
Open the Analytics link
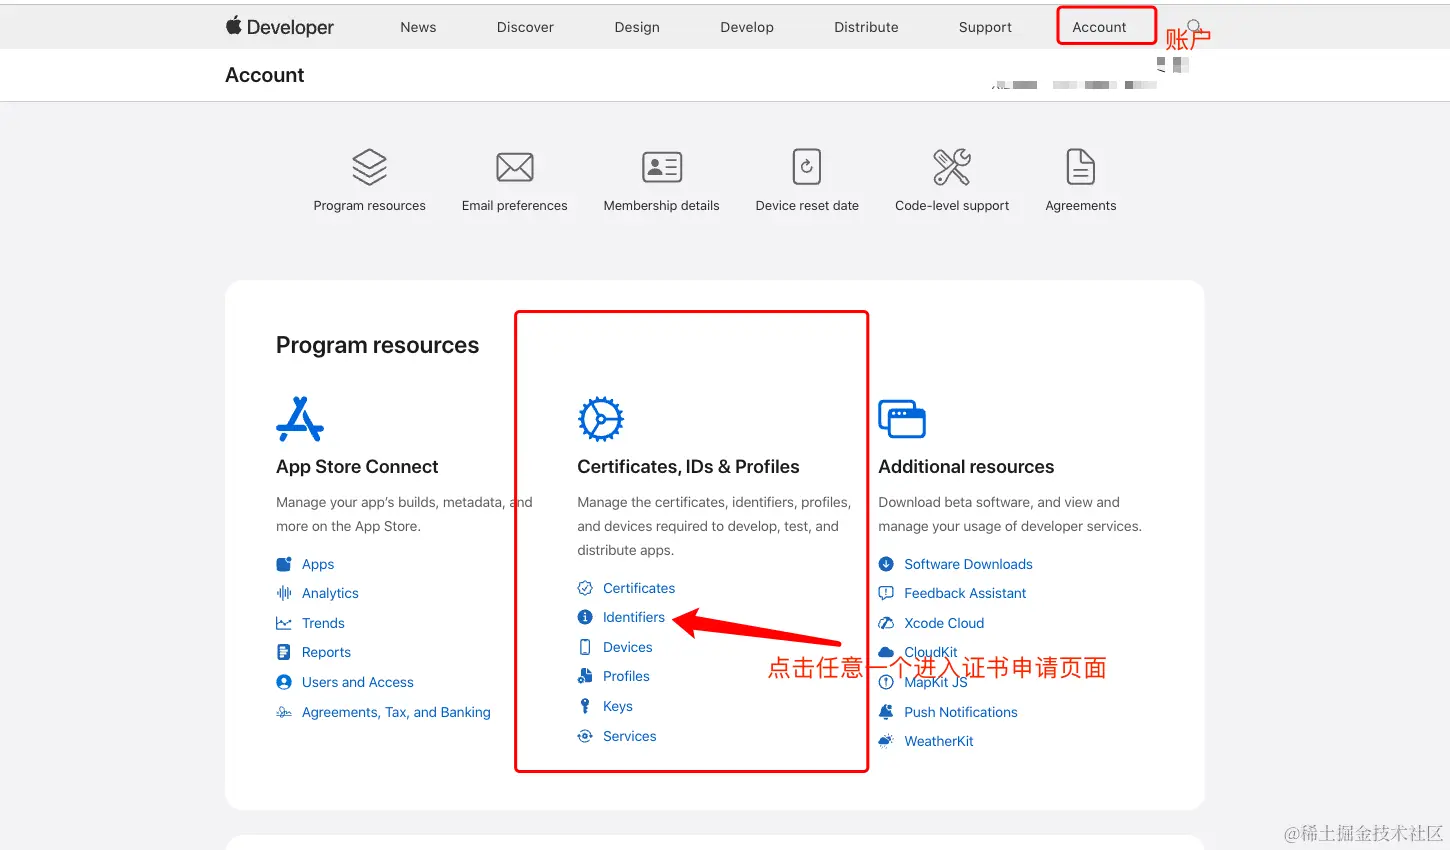tap(330, 593)
